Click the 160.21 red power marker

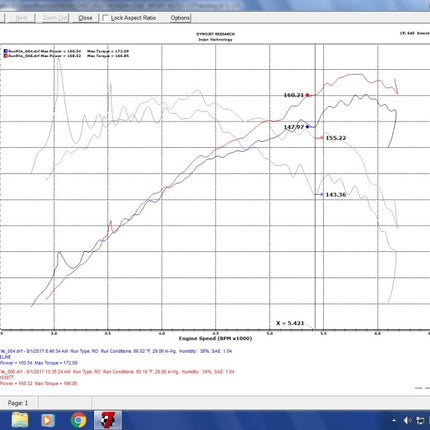point(307,95)
